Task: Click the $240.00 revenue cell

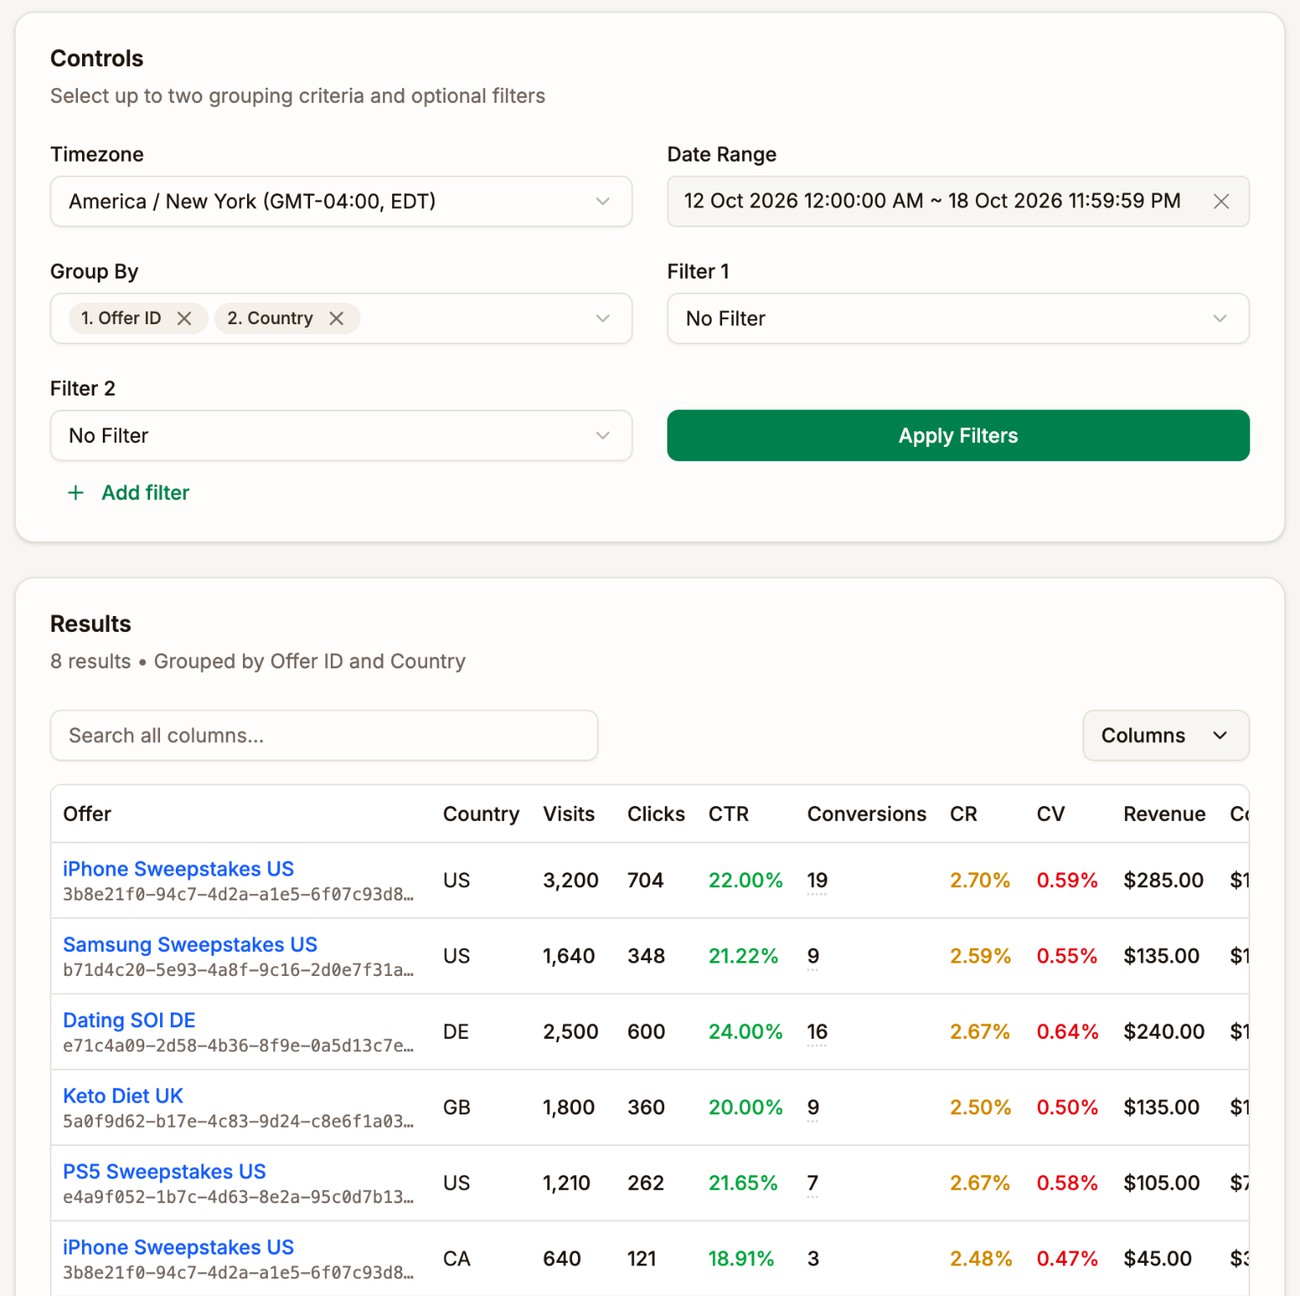Action: coord(1164,1031)
